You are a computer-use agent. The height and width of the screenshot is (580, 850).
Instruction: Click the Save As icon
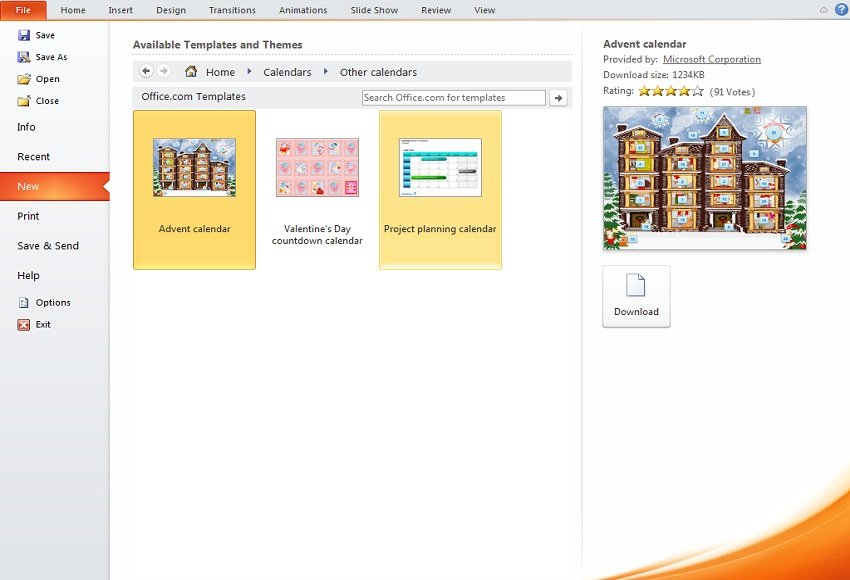(24, 57)
